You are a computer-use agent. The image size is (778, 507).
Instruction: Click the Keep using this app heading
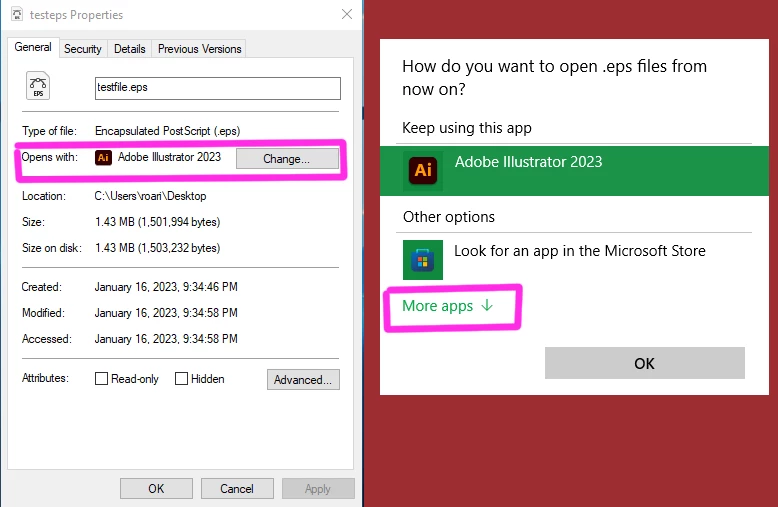[x=467, y=128]
